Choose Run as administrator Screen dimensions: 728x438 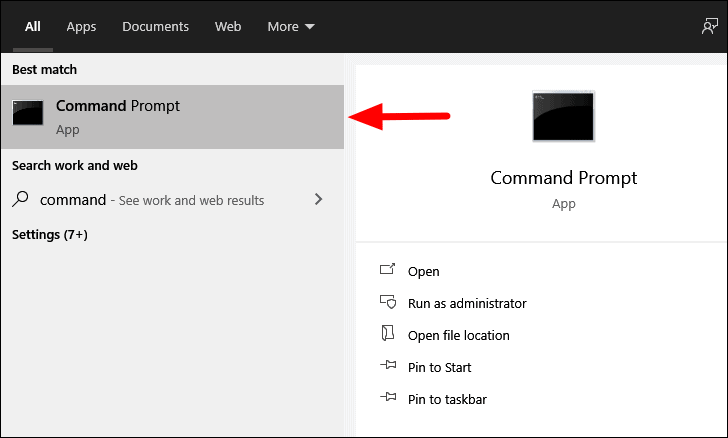467,303
